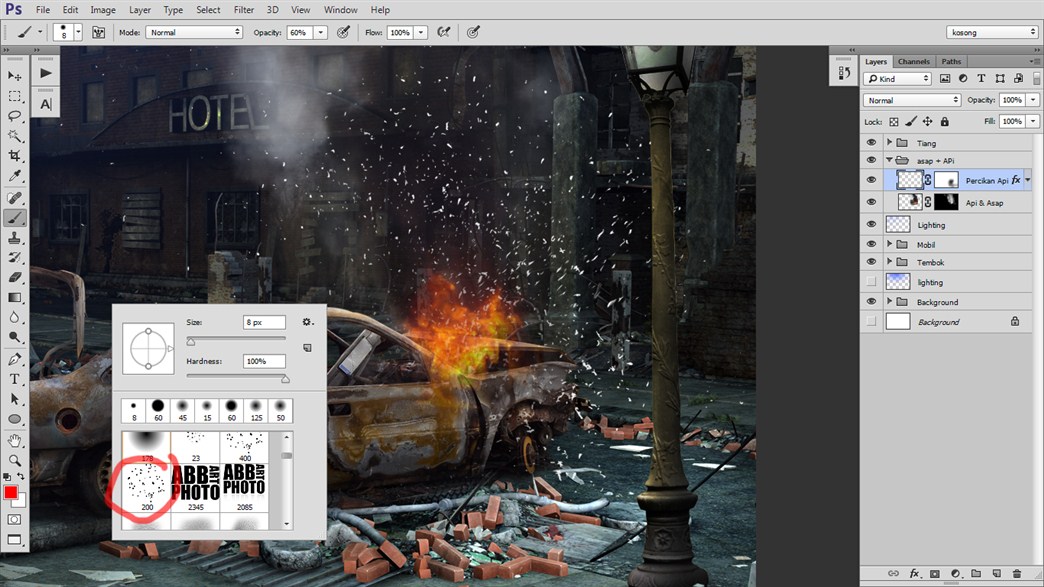Select the Clone Stamp tool
Viewport: 1044px width, 587px height.
(15, 238)
